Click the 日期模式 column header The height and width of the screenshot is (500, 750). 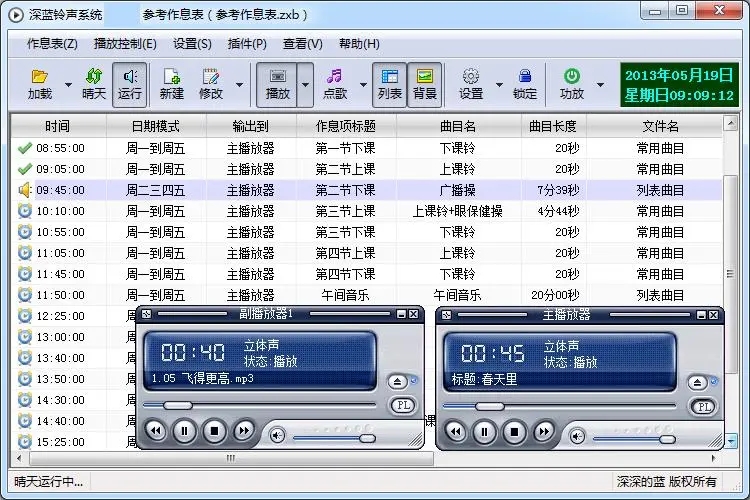[x=156, y=126]
